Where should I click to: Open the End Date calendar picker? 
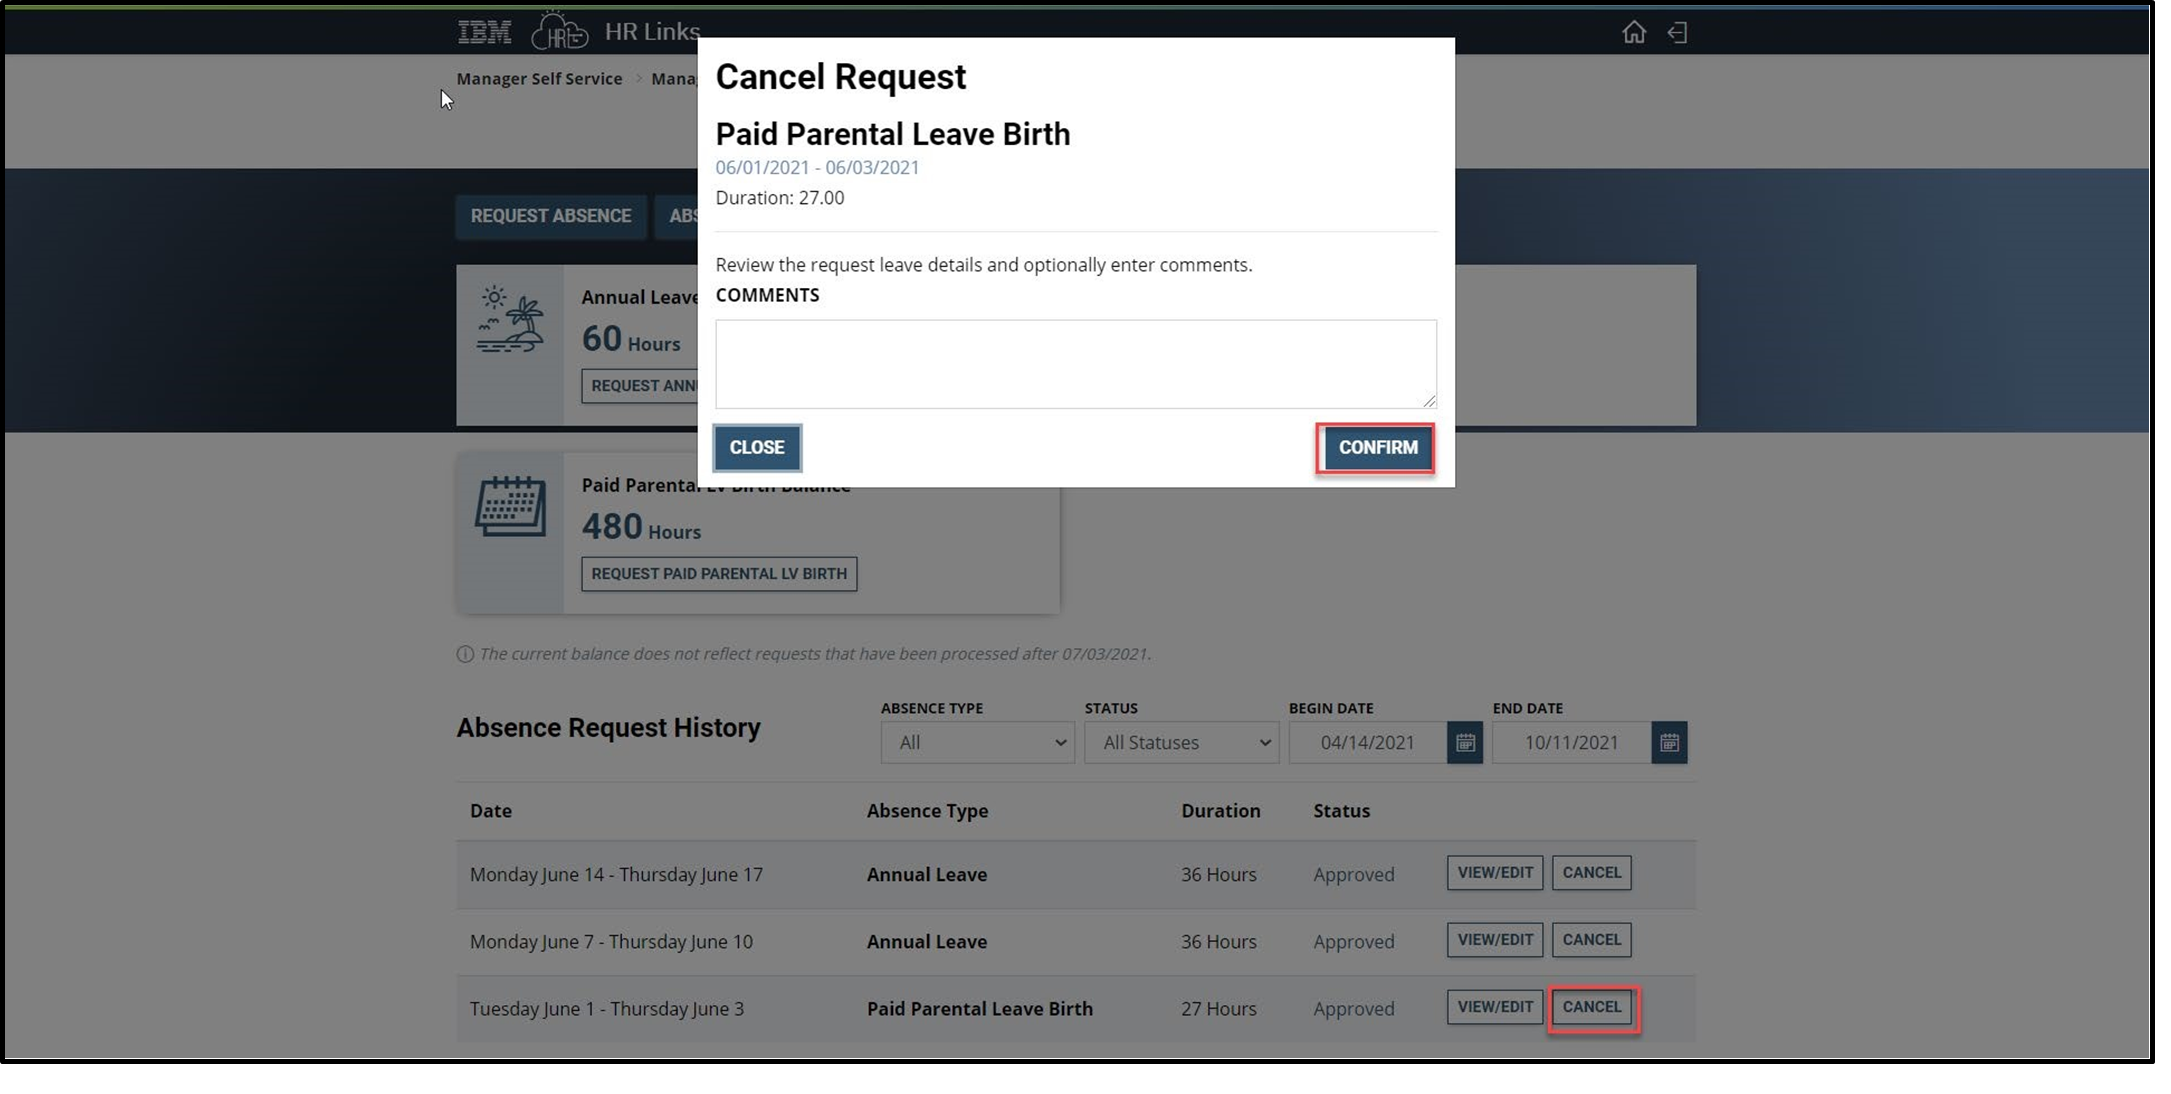click(1668, 742)
